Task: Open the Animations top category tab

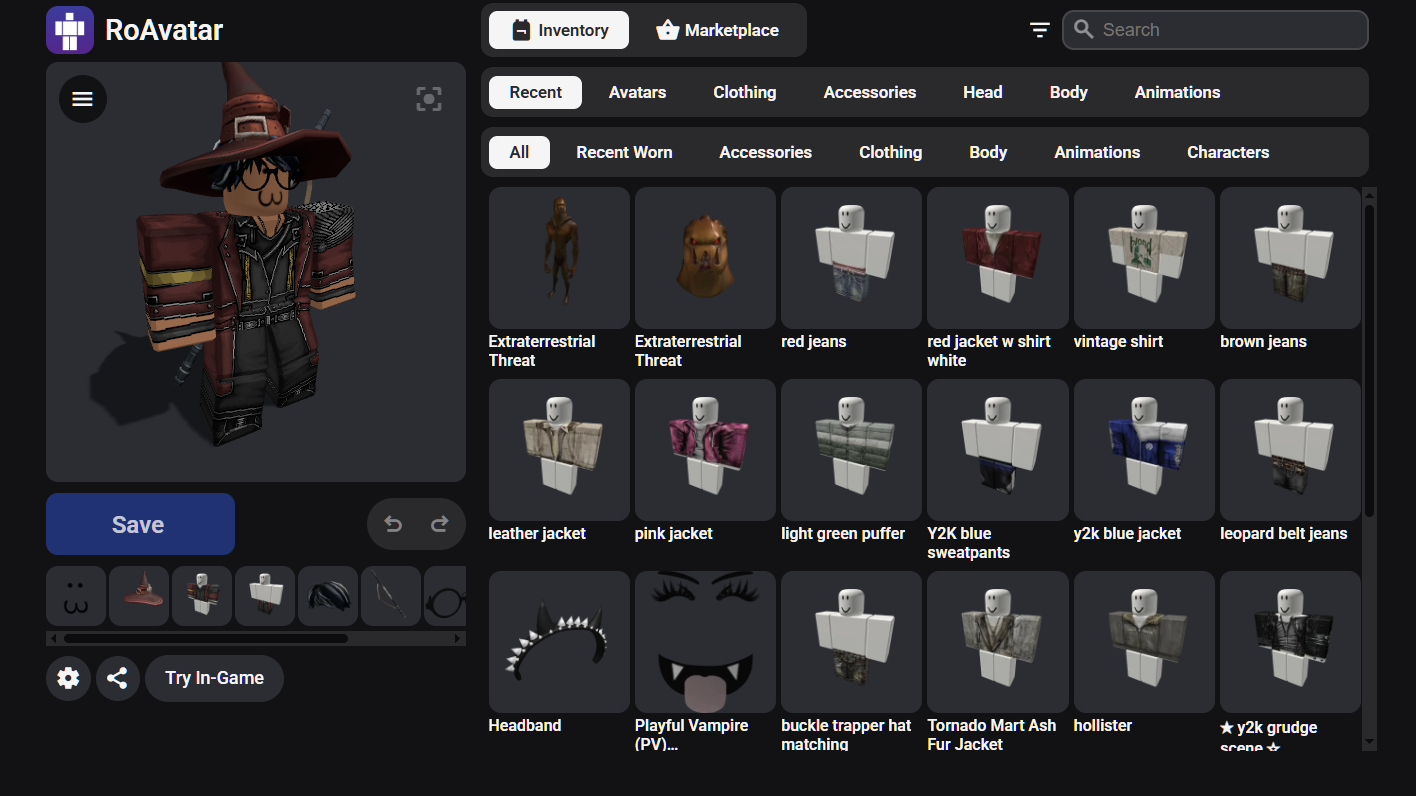Action: click(x=1177, y=92)
